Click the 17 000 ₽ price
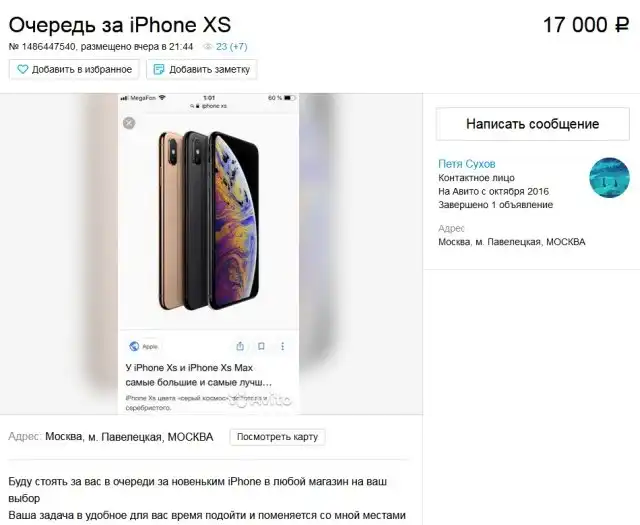640x525 pixels. (x=586, y=25)
